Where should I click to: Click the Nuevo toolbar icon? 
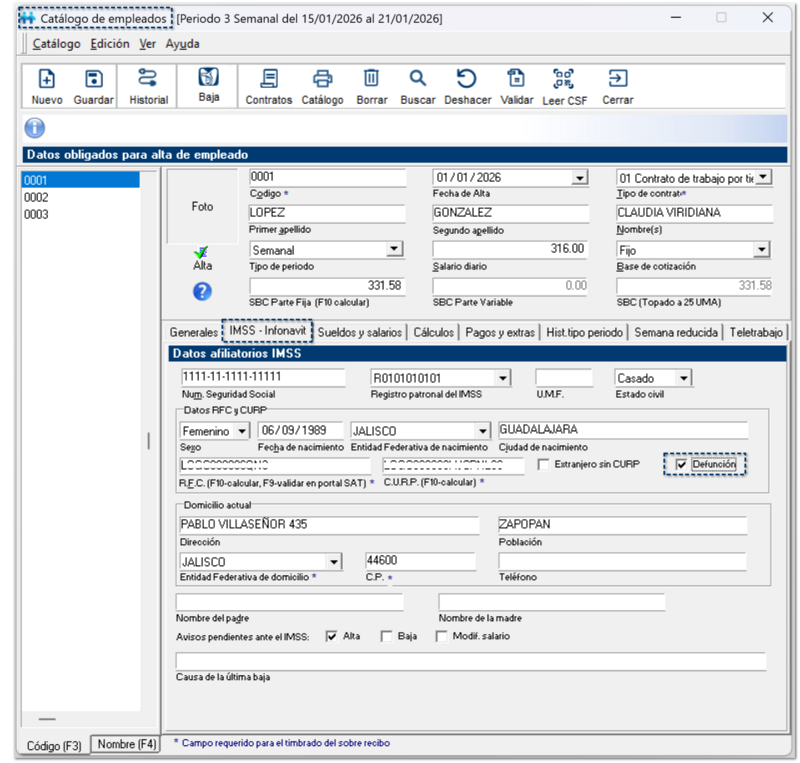pyautogui.click(x=46, y=80)
